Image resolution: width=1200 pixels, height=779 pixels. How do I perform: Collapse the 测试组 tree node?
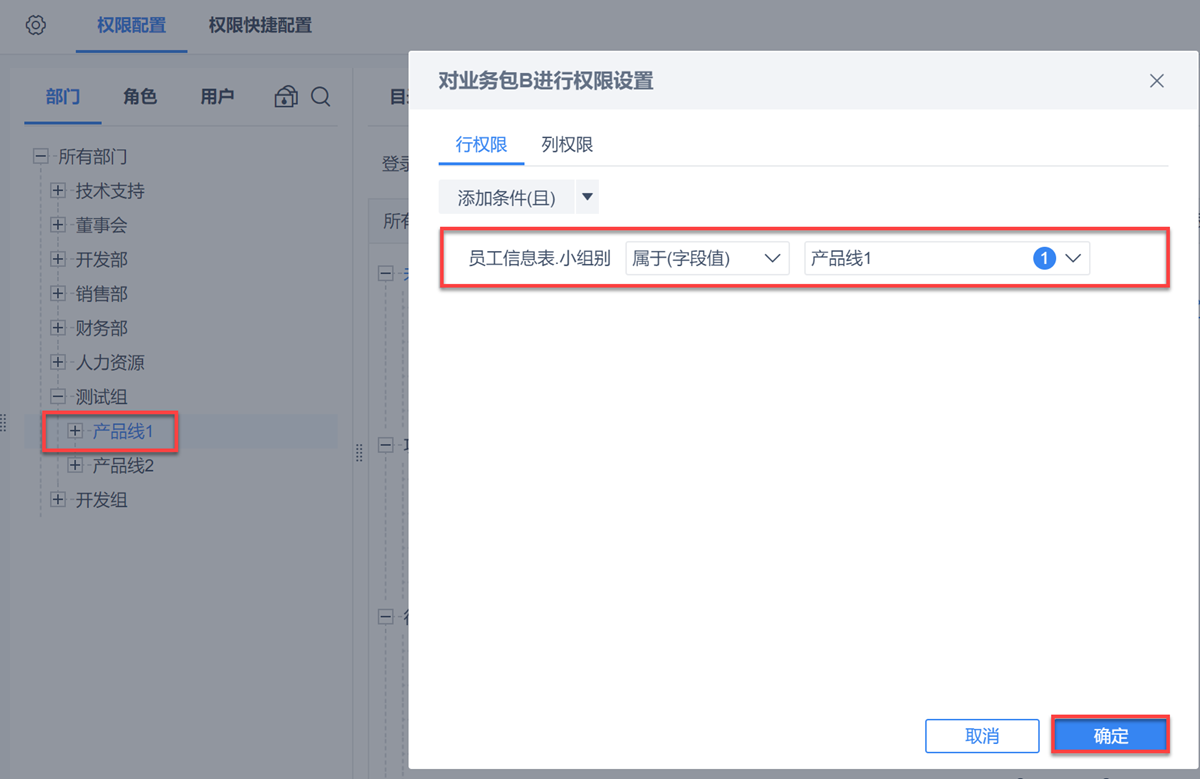tap(58, 397)
